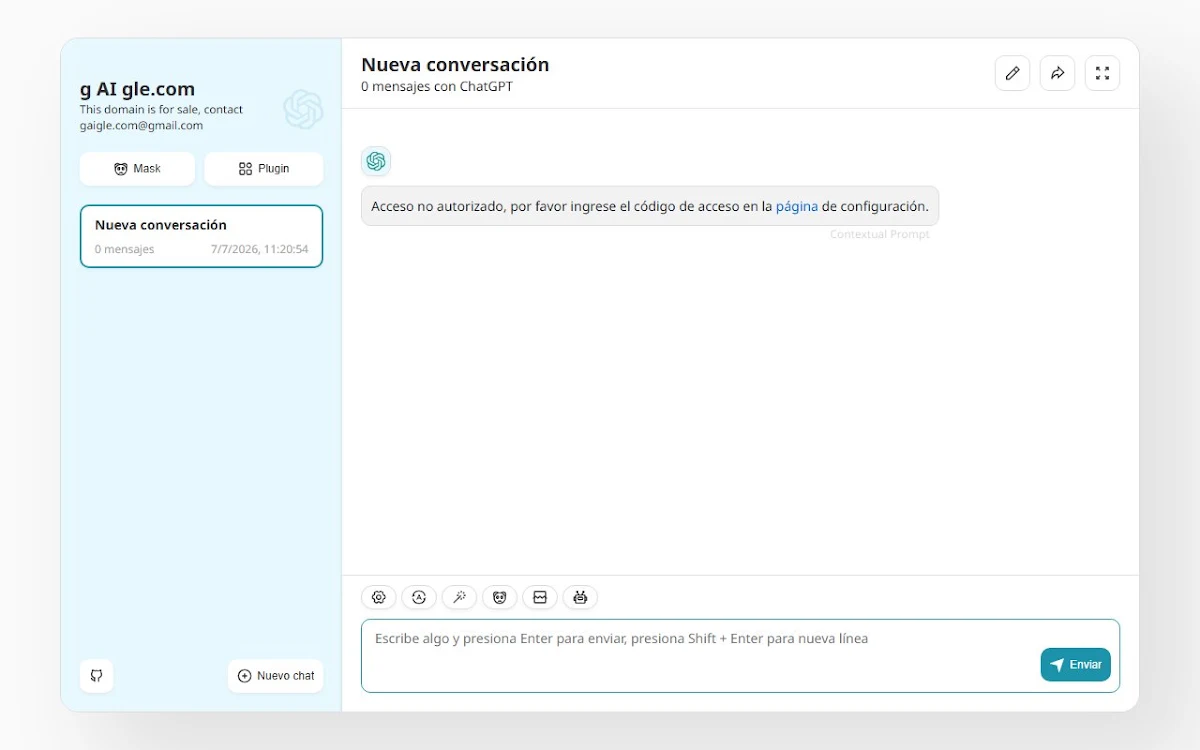This screenshot has height=750, width=1200.
Task: Click the clear context break icon
Action: (540, 597)
